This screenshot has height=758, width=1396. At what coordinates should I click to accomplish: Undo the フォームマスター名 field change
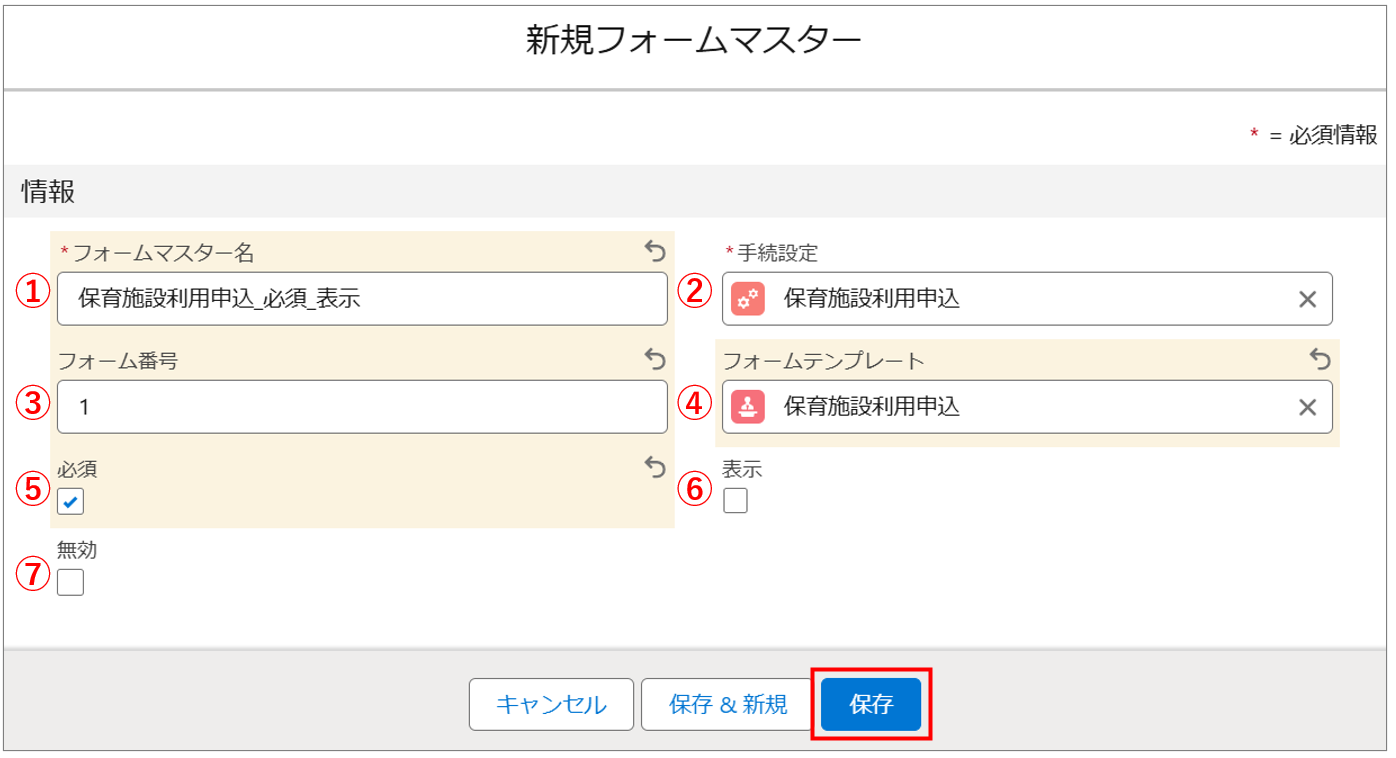[654, 250]
